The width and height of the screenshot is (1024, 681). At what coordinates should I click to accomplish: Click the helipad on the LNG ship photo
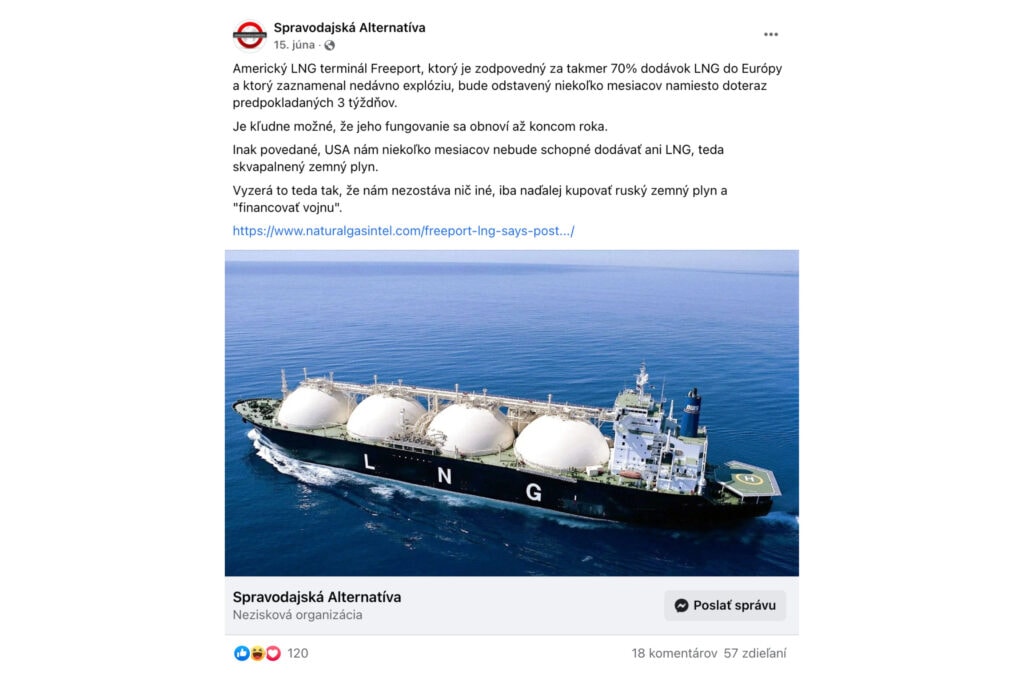coord(748,479)
